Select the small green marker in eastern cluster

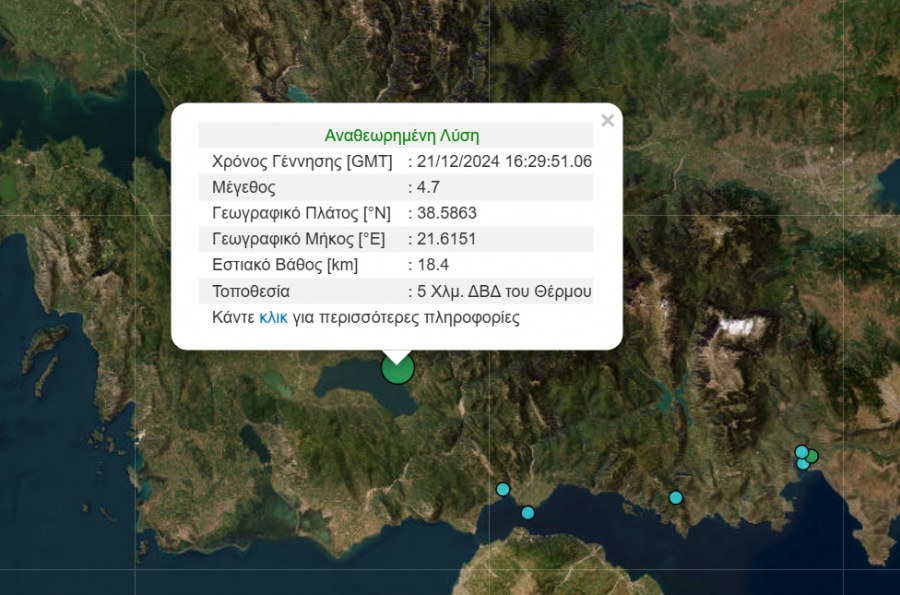(x=812, y=456)
